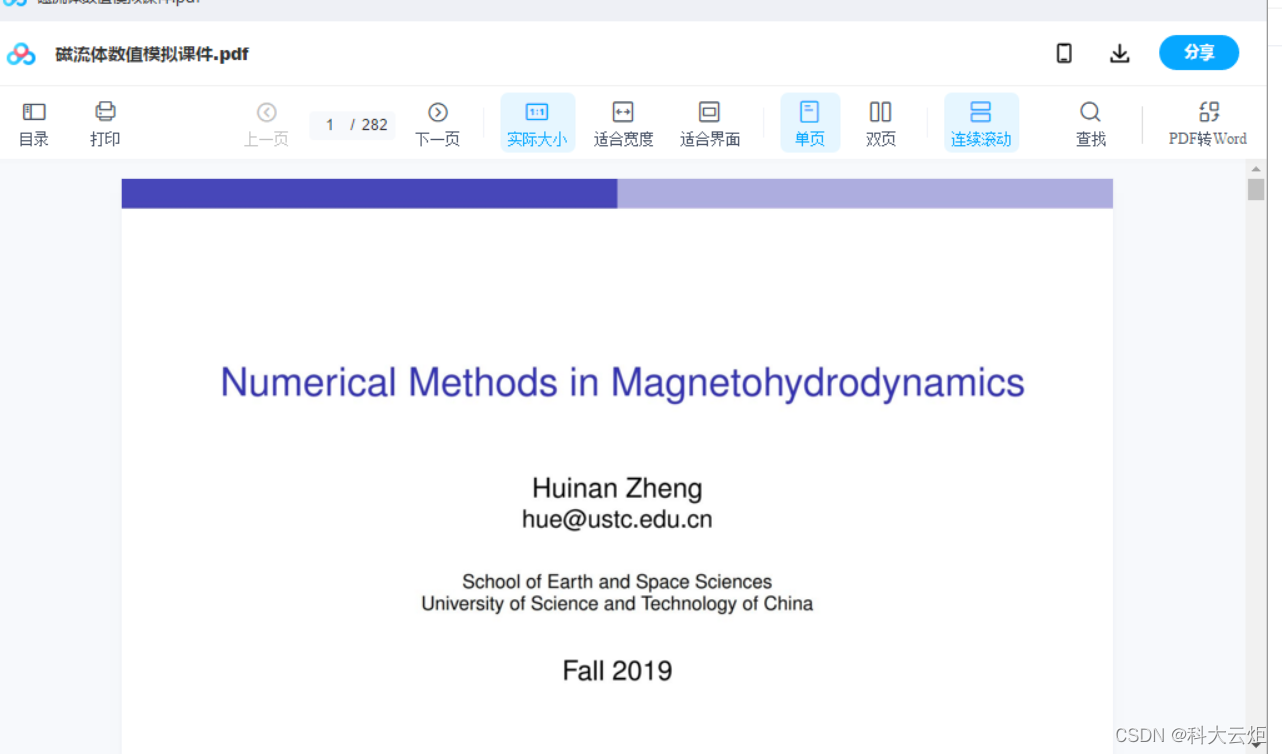
Task: Click the page number input field
Action: point(330,125)
